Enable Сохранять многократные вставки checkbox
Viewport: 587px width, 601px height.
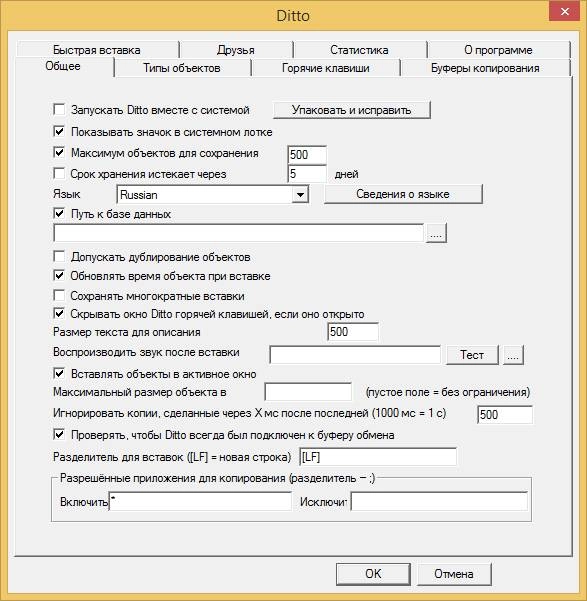pyautogui.click(x=59, y=296)
